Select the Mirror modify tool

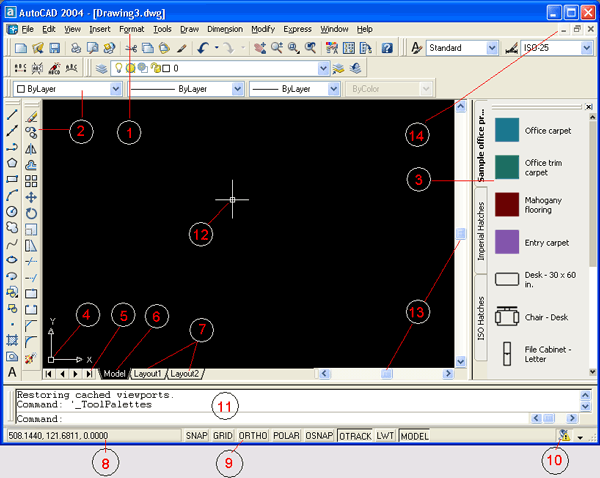(31, 148)
